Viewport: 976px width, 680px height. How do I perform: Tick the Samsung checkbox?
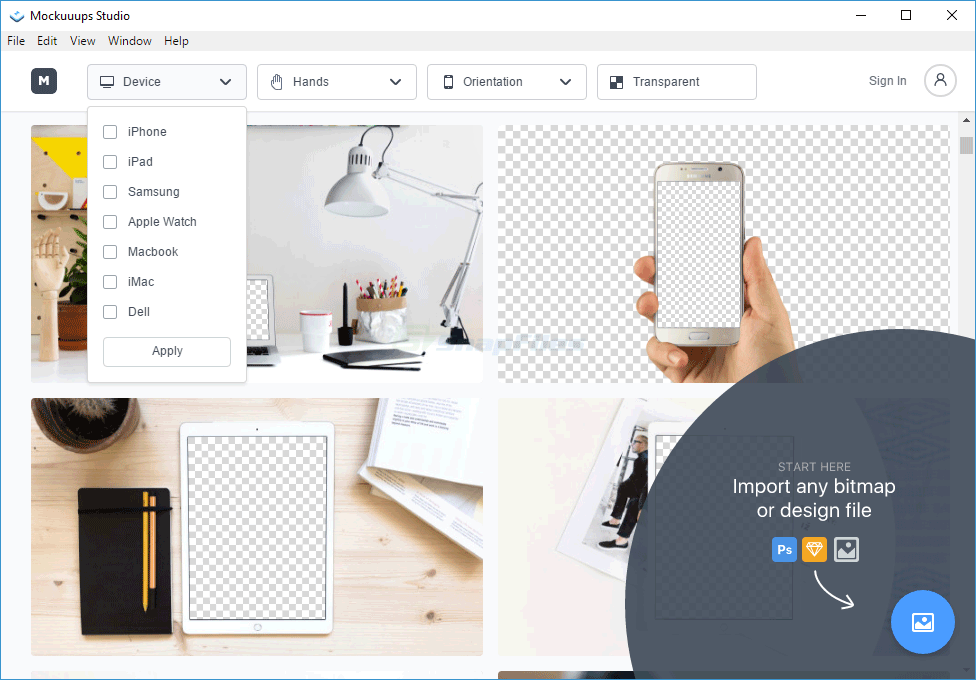coord(110,192)
